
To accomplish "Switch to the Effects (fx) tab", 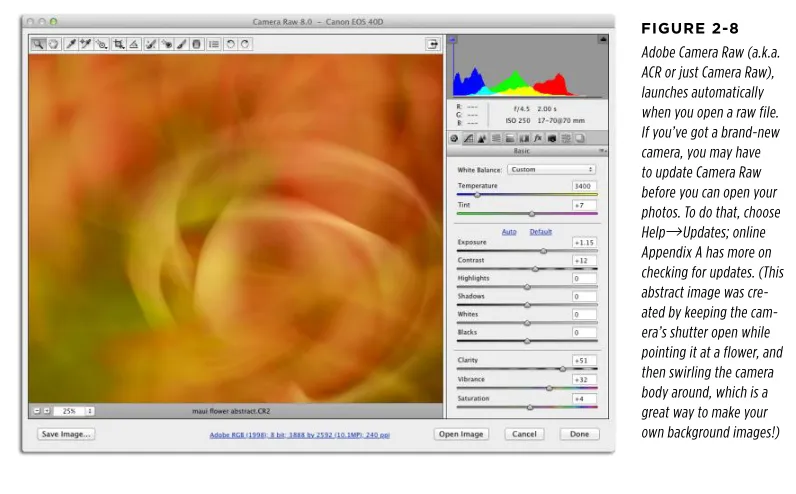I will pos(538,138).
